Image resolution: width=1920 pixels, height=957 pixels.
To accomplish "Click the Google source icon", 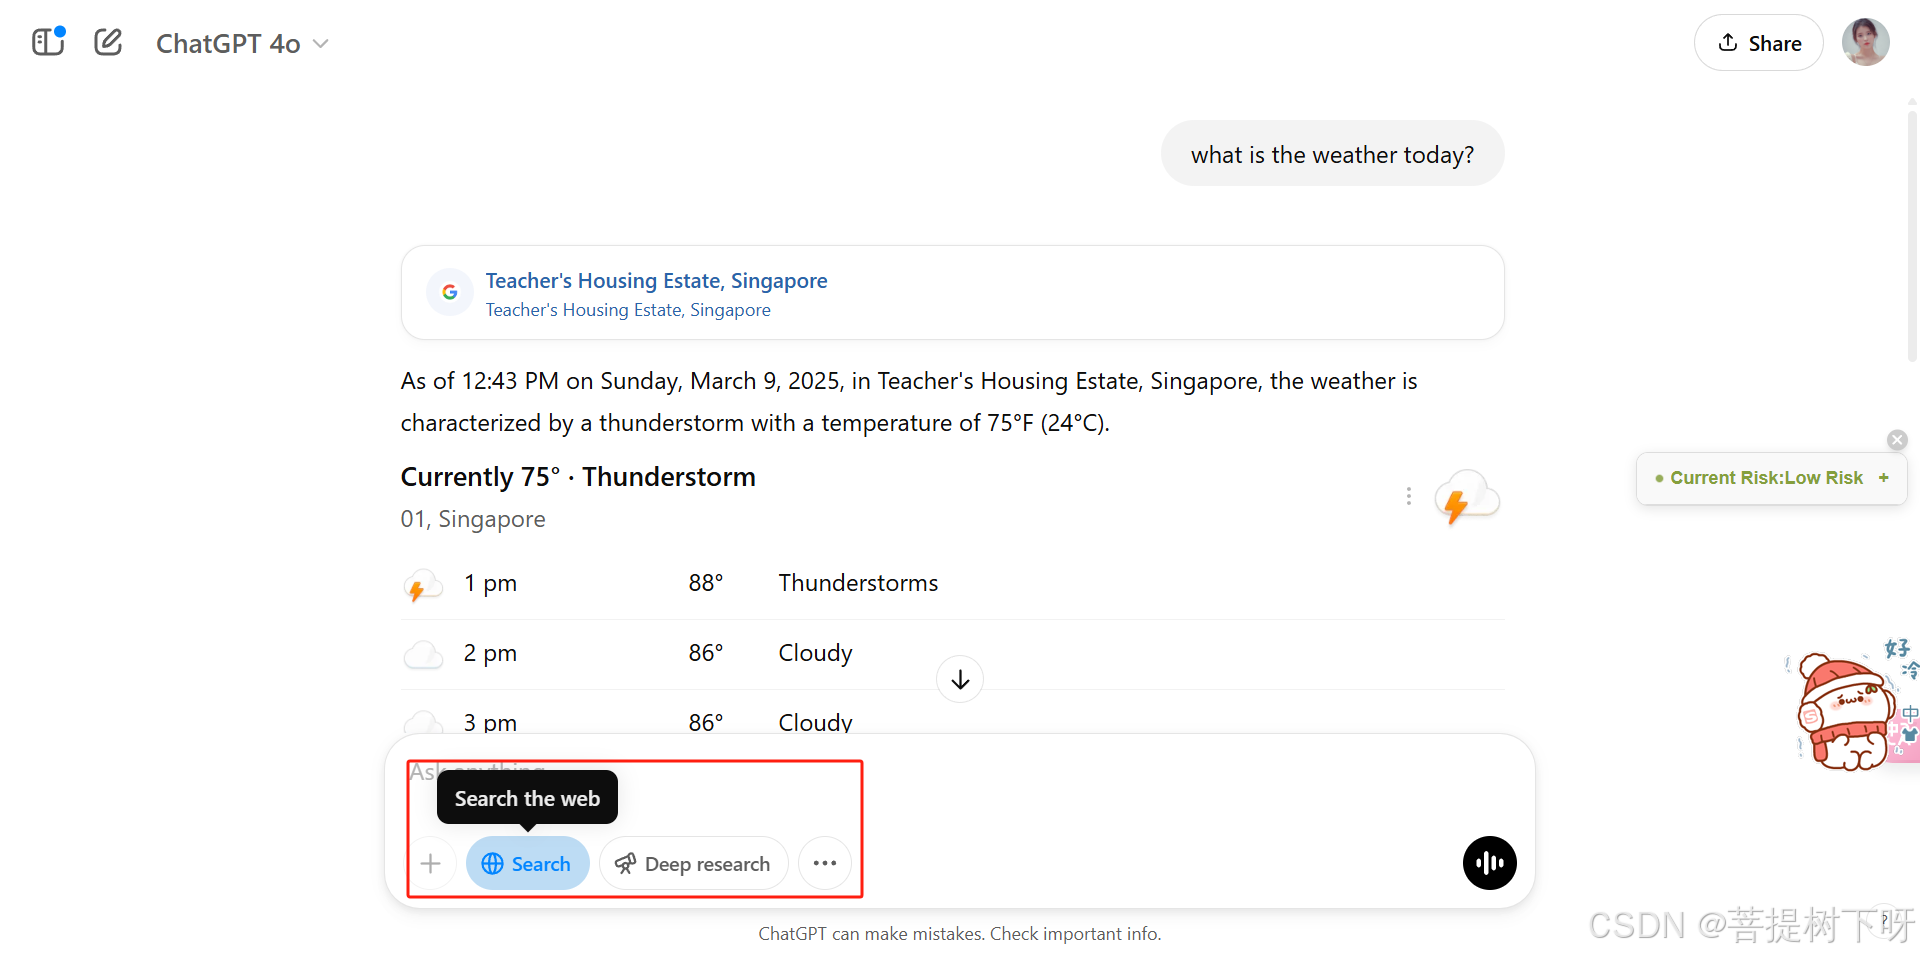I will click(x=450, y=292).
